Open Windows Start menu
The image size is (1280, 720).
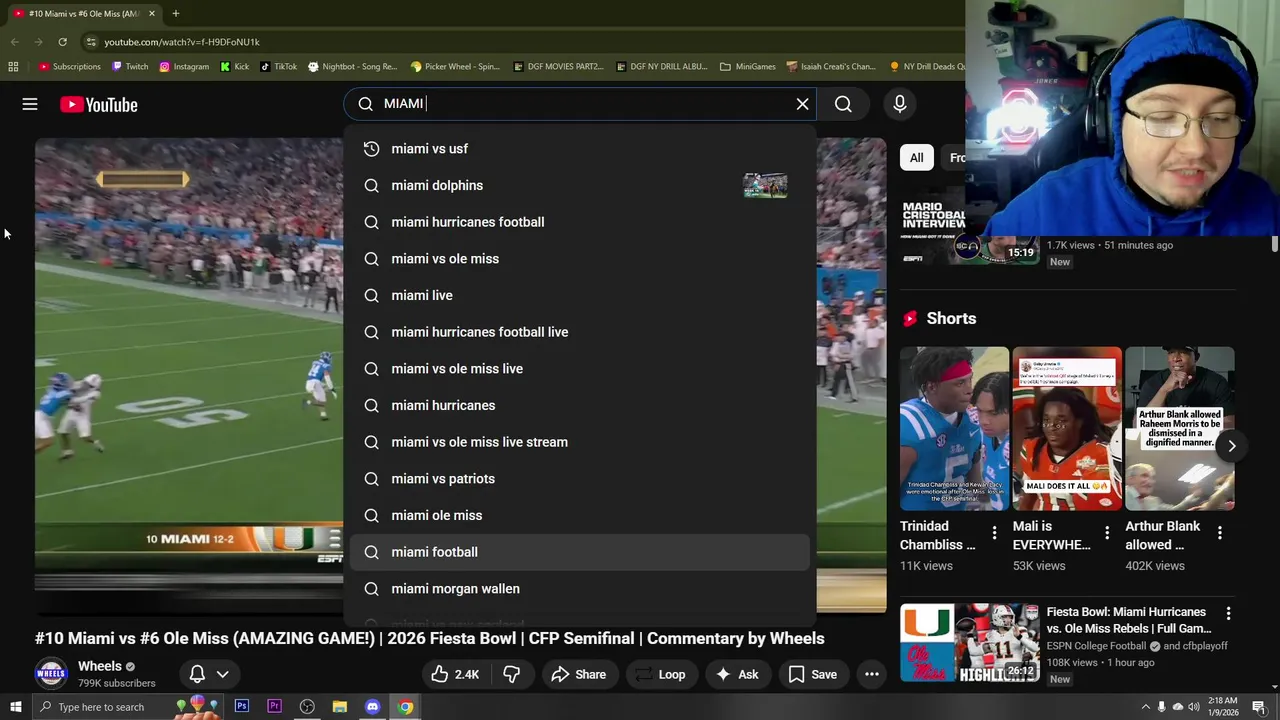[x=15, y=707]
